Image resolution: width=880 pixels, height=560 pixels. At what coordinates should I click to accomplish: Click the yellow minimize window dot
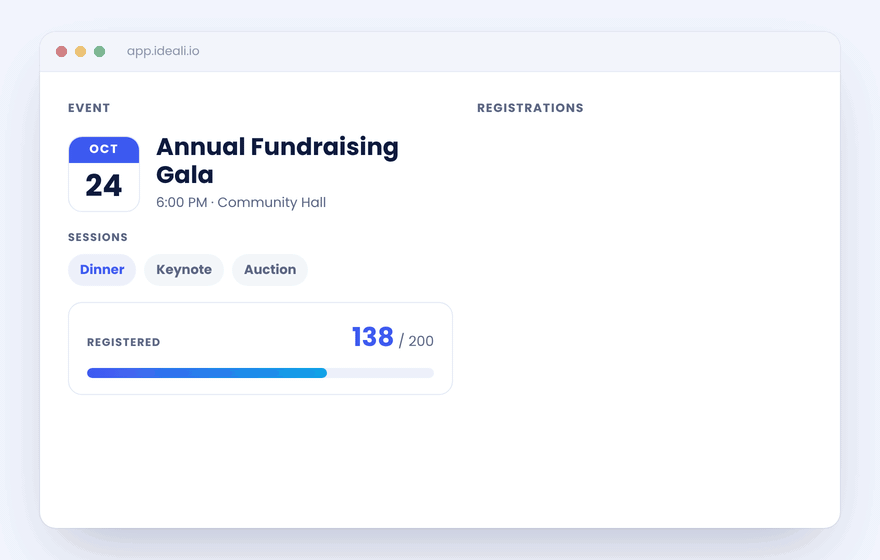(81, 52)
